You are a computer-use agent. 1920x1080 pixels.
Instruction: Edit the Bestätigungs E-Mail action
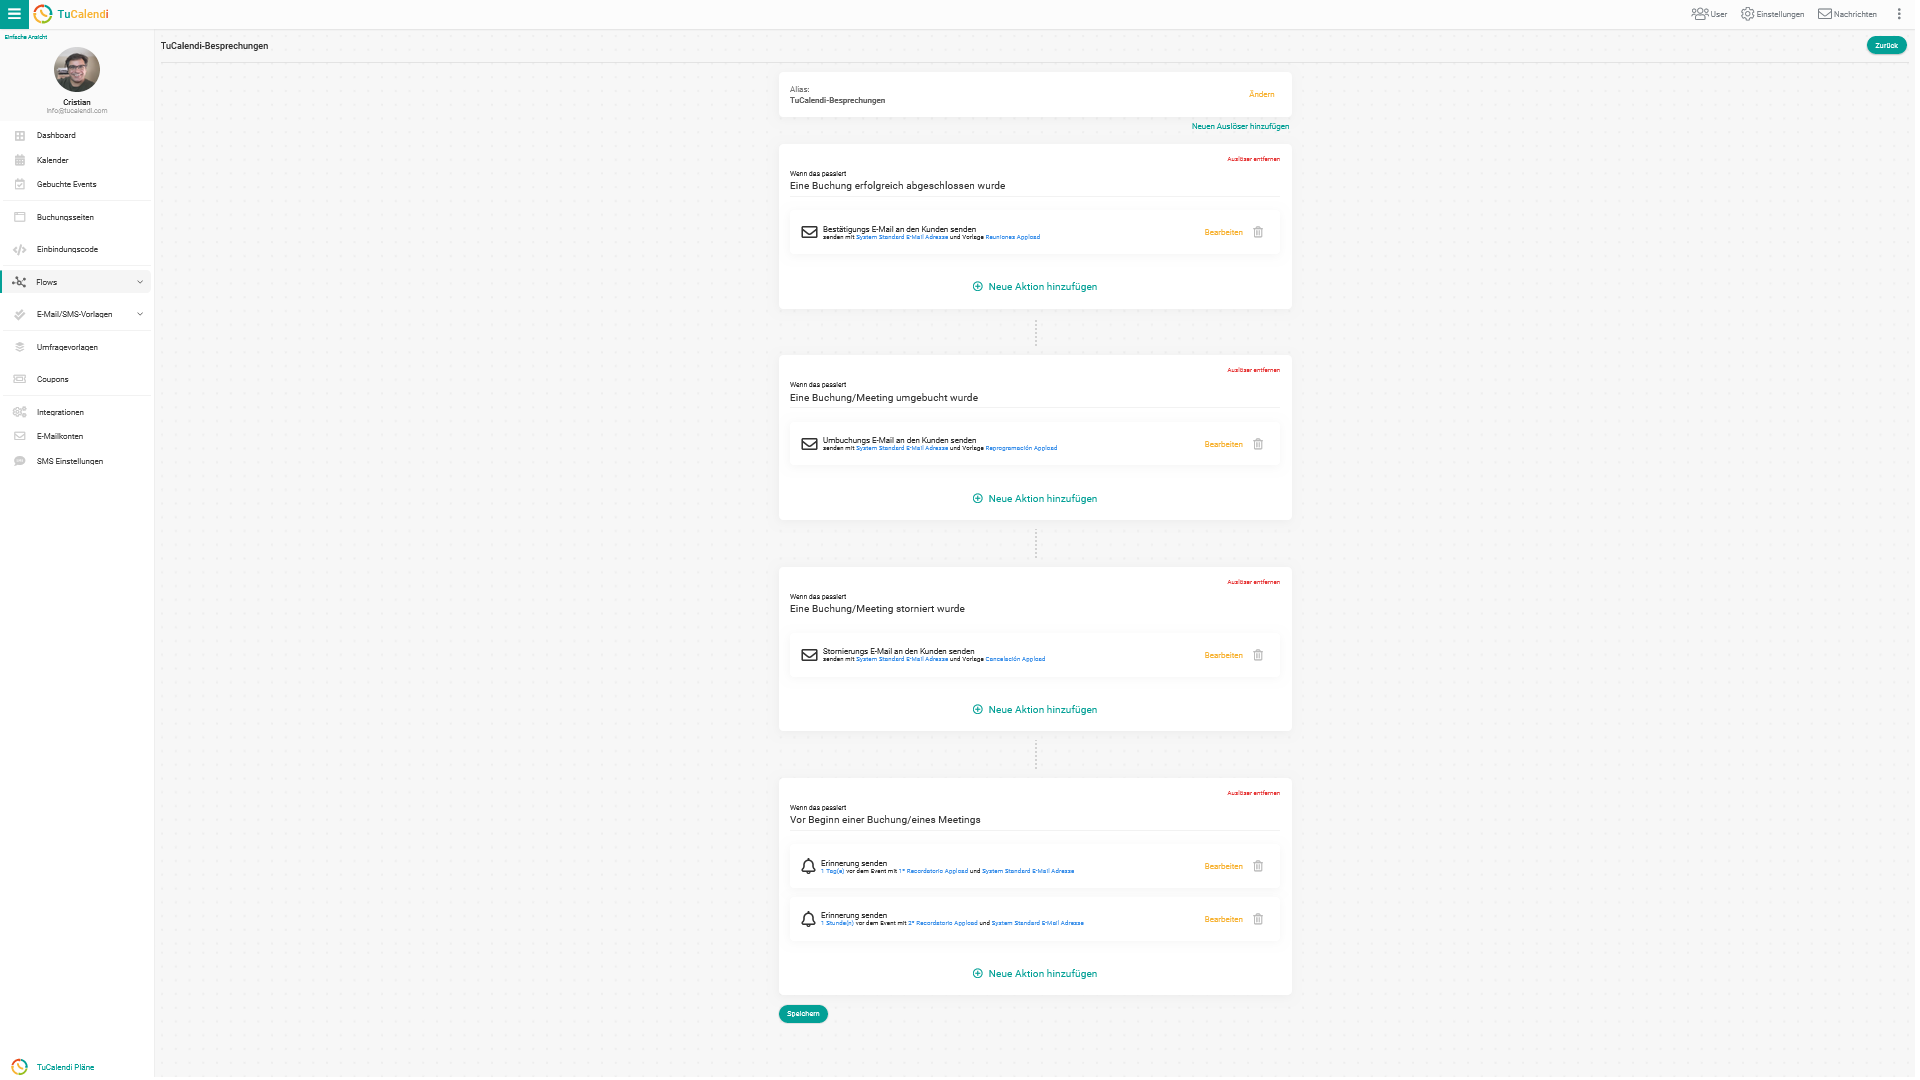click(x=1223, y=233)
